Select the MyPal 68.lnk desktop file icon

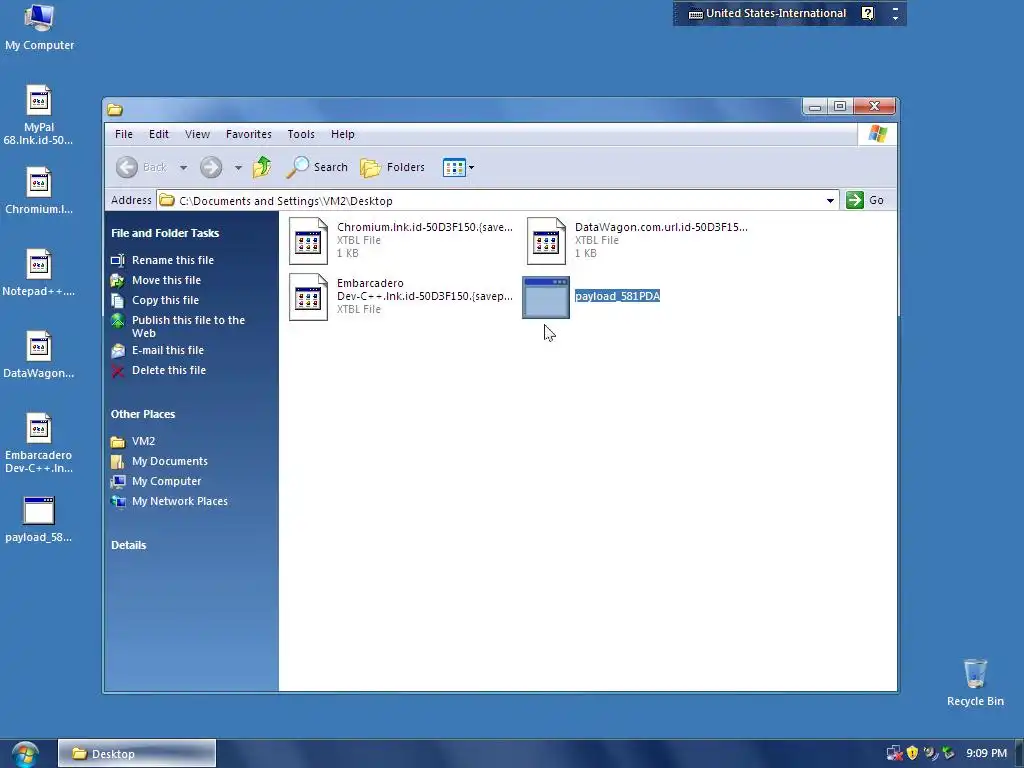39,101
